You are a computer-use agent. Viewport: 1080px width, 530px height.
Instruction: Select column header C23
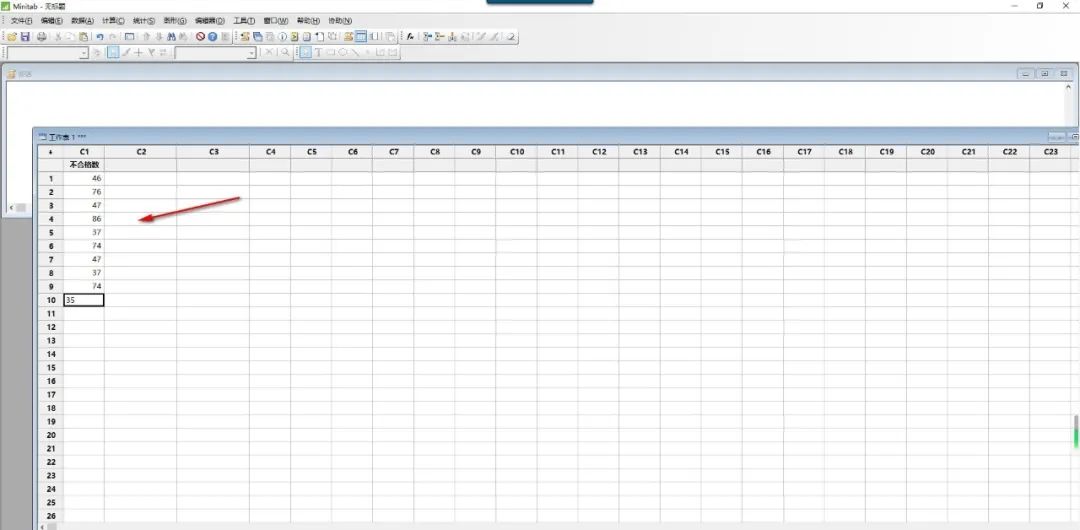(1050, 152)
